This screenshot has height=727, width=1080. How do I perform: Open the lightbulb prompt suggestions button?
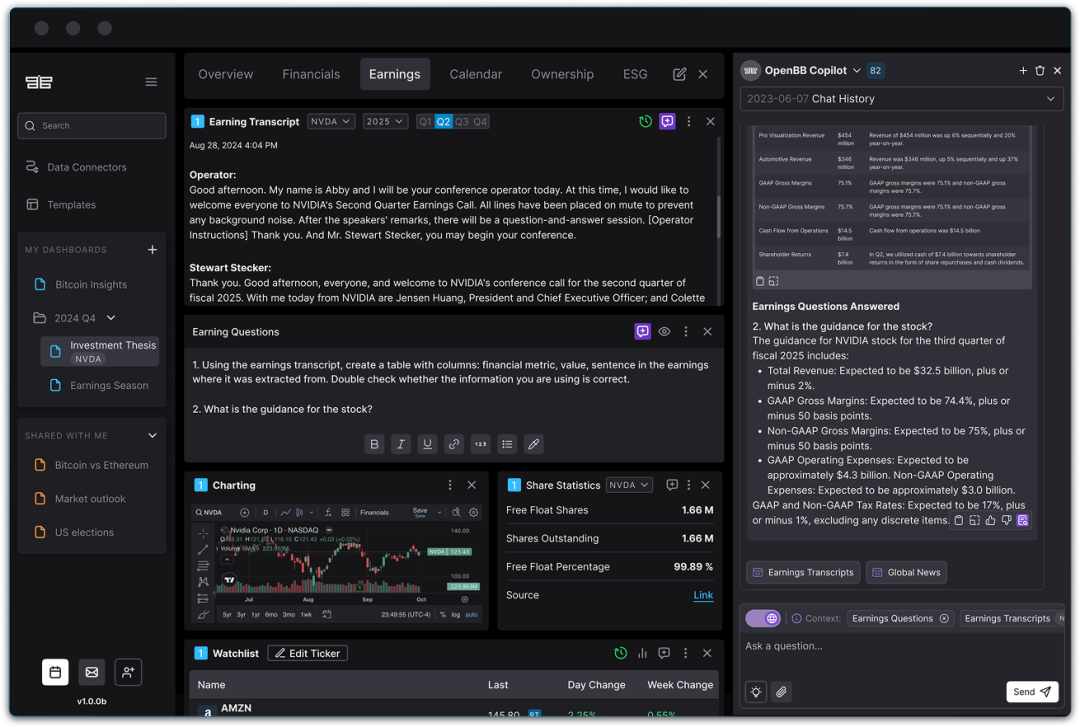click(756, 692)
